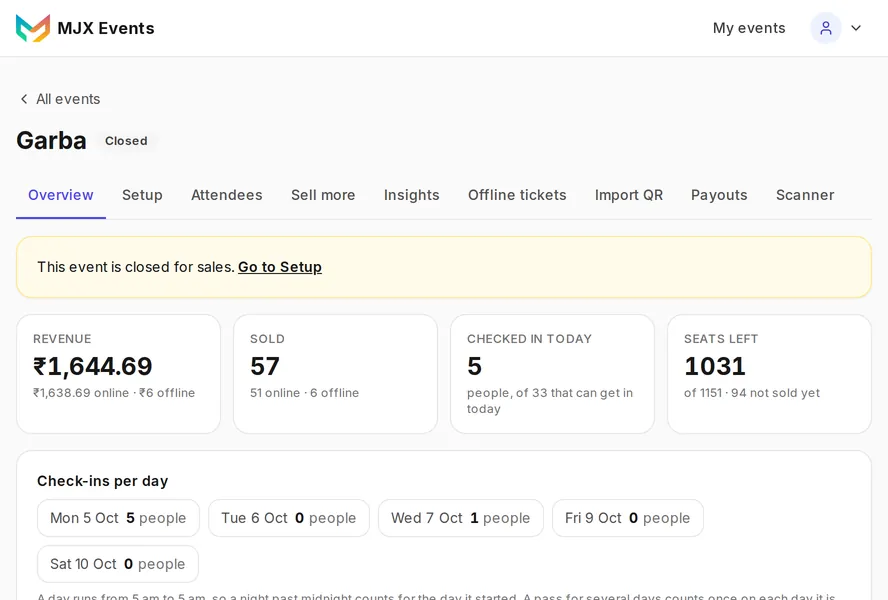Viewport: 888px width, 600px height.
Task: Switch to the Setup tab
Action: tap(142, 195)
